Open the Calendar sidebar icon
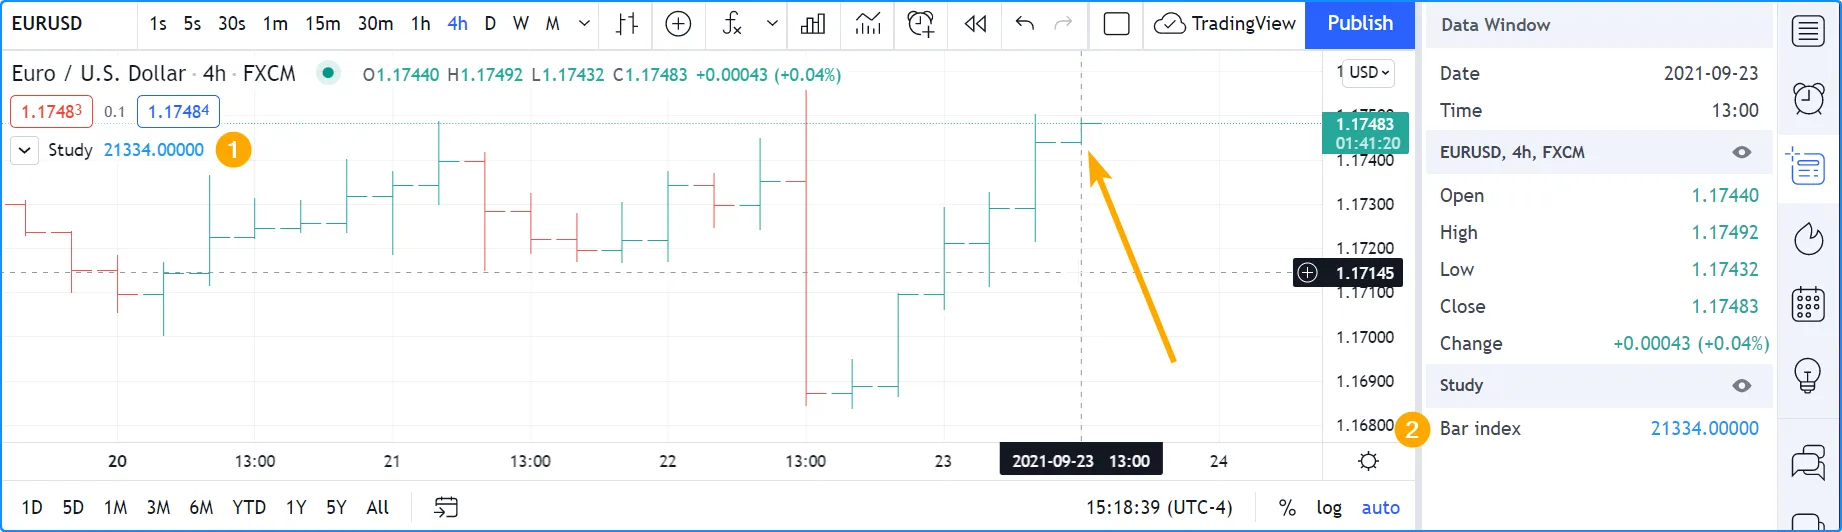Image resolution: width=1842 pixels, height=532 pixels. (1808, 304)
